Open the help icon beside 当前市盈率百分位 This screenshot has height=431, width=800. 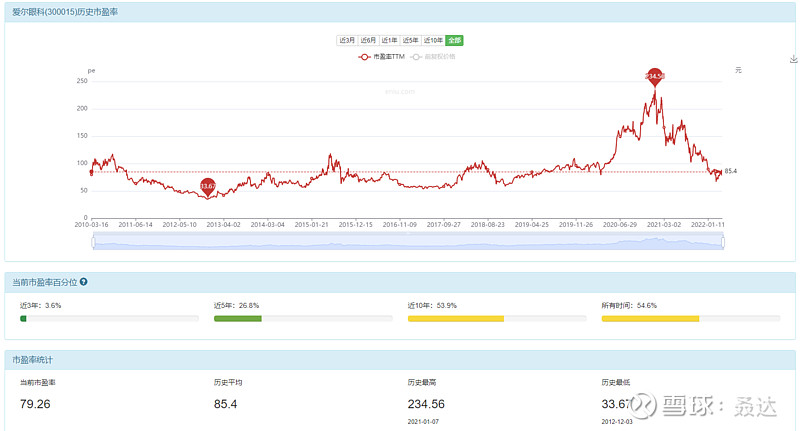coord(84,282)
